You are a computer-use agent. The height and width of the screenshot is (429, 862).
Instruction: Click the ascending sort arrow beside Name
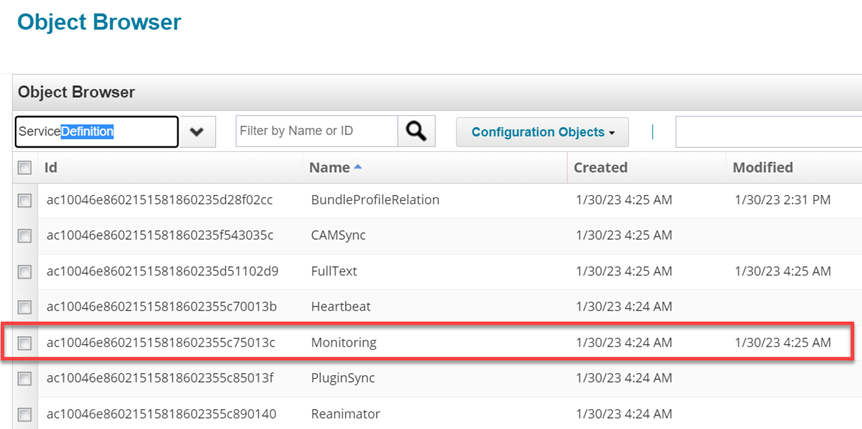click(358, 167)
